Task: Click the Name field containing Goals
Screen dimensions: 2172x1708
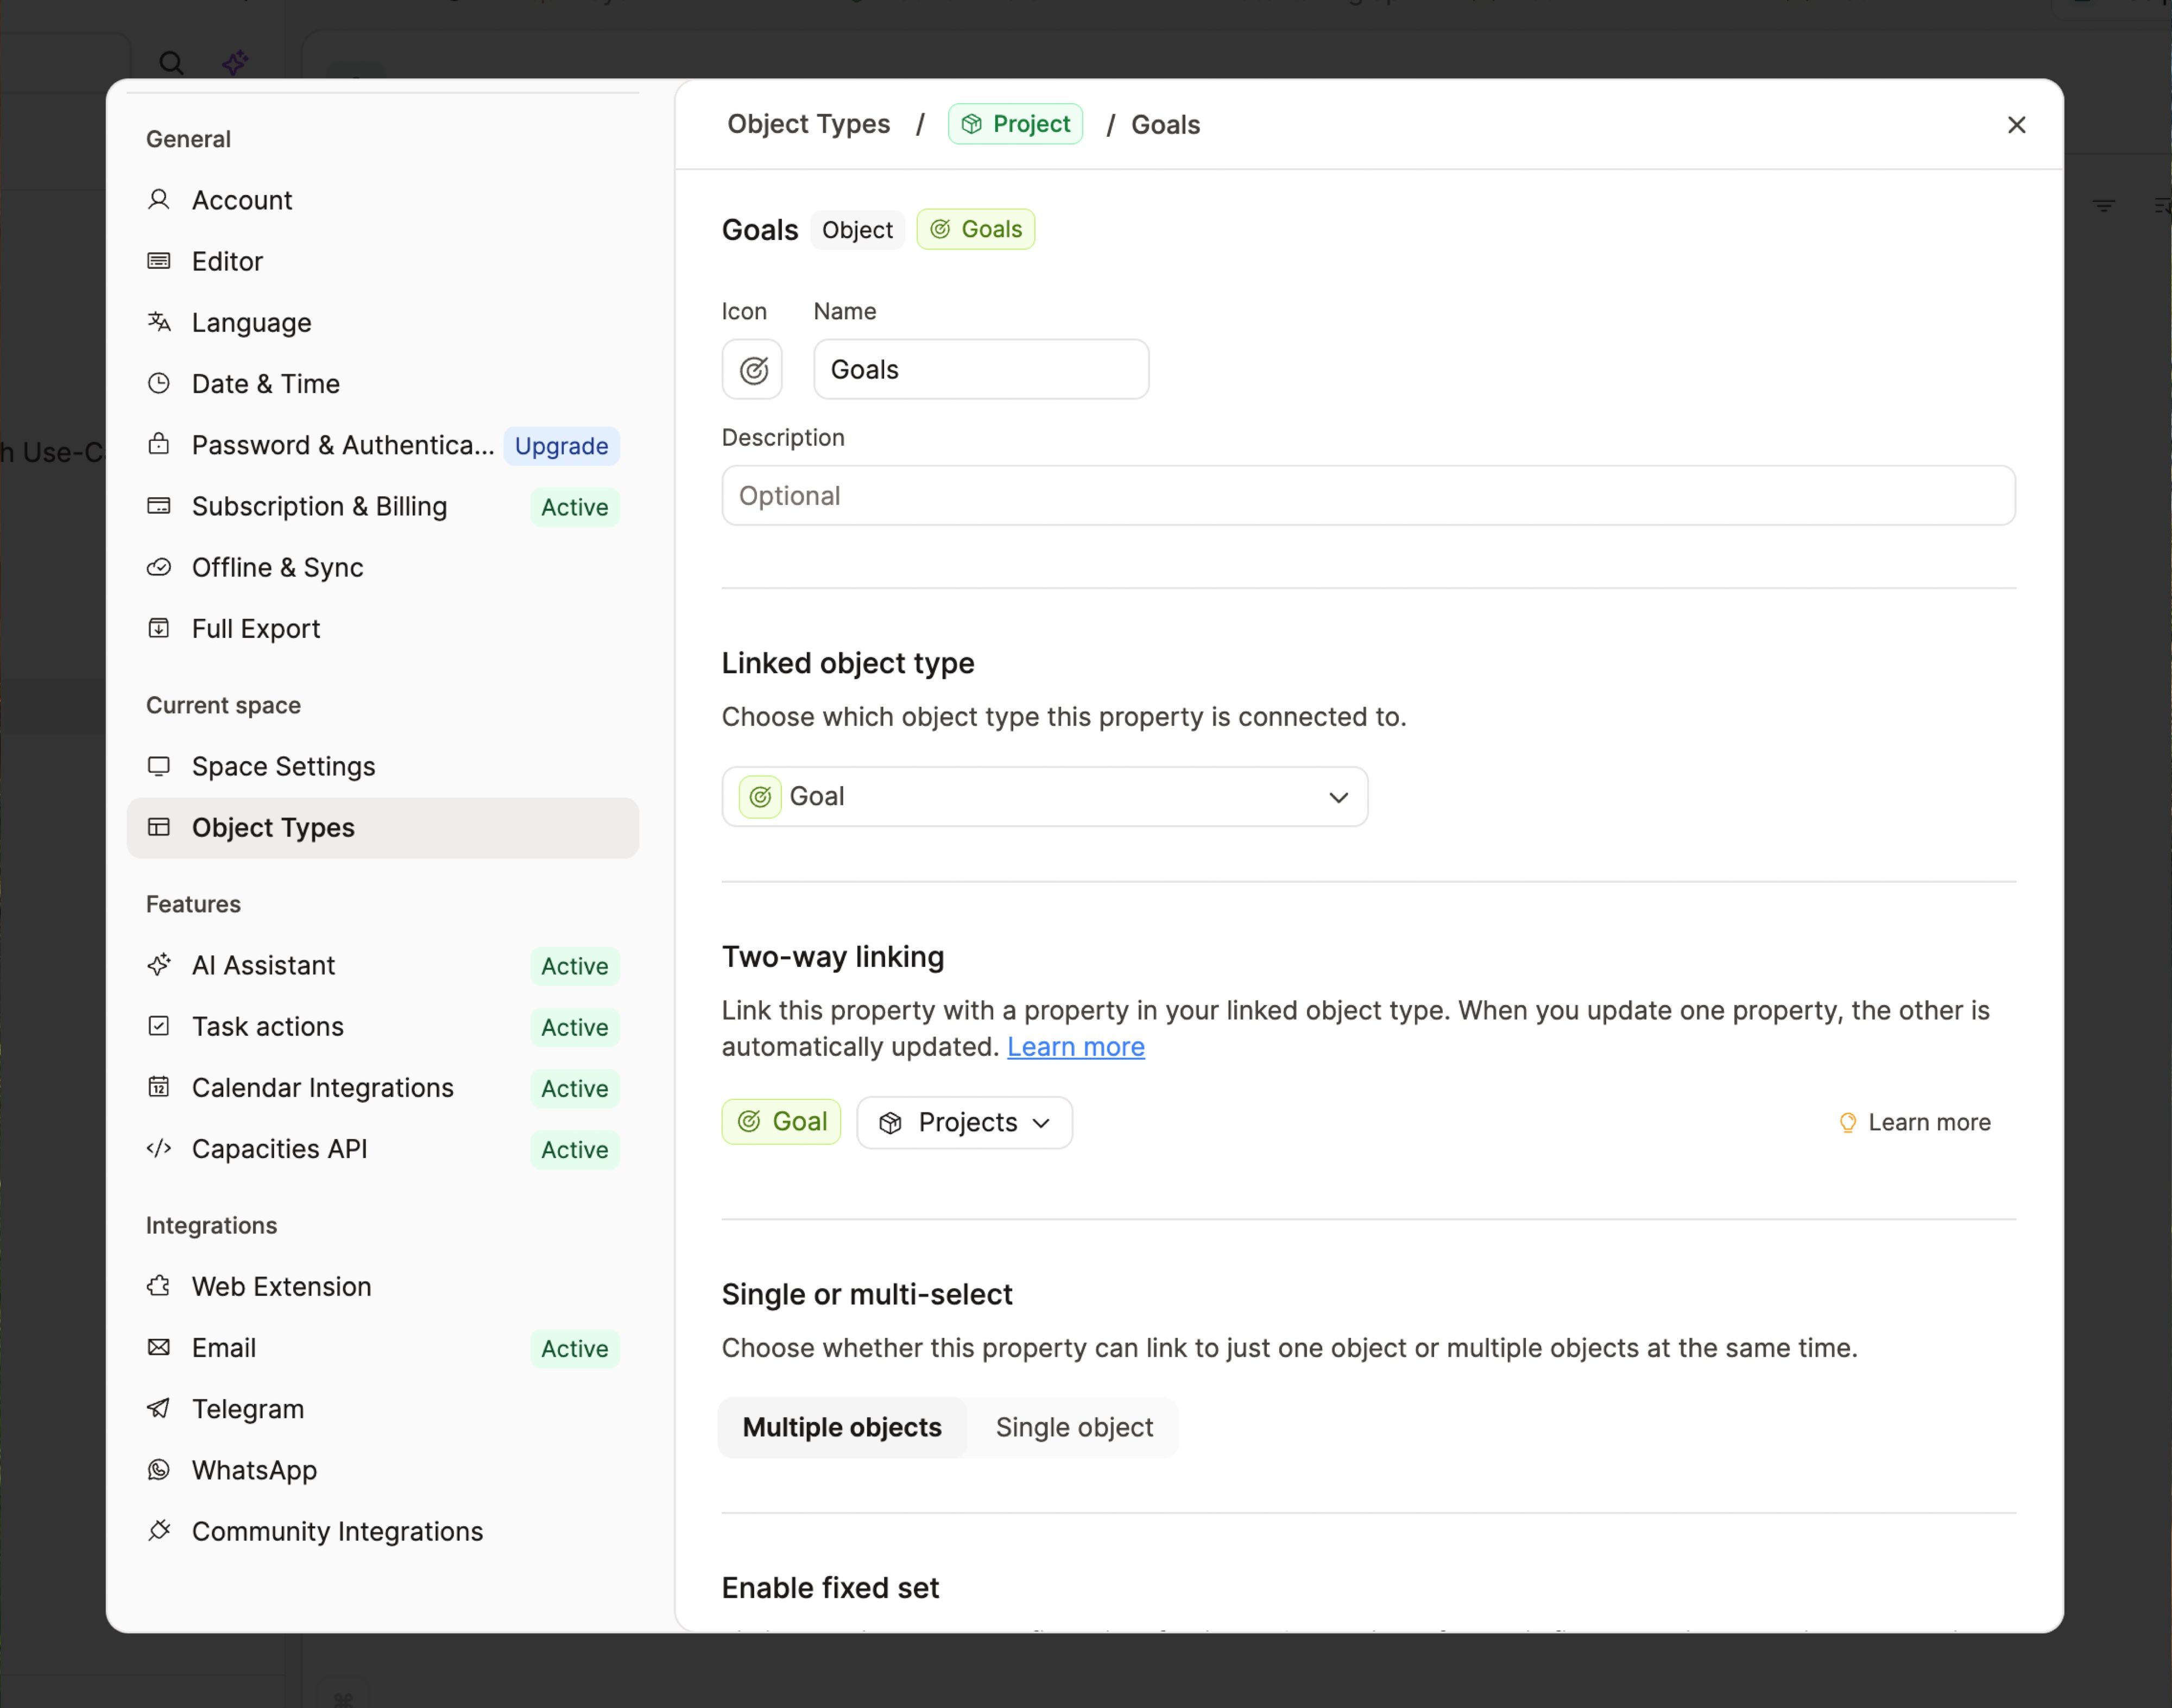Action: coord(980,370)
